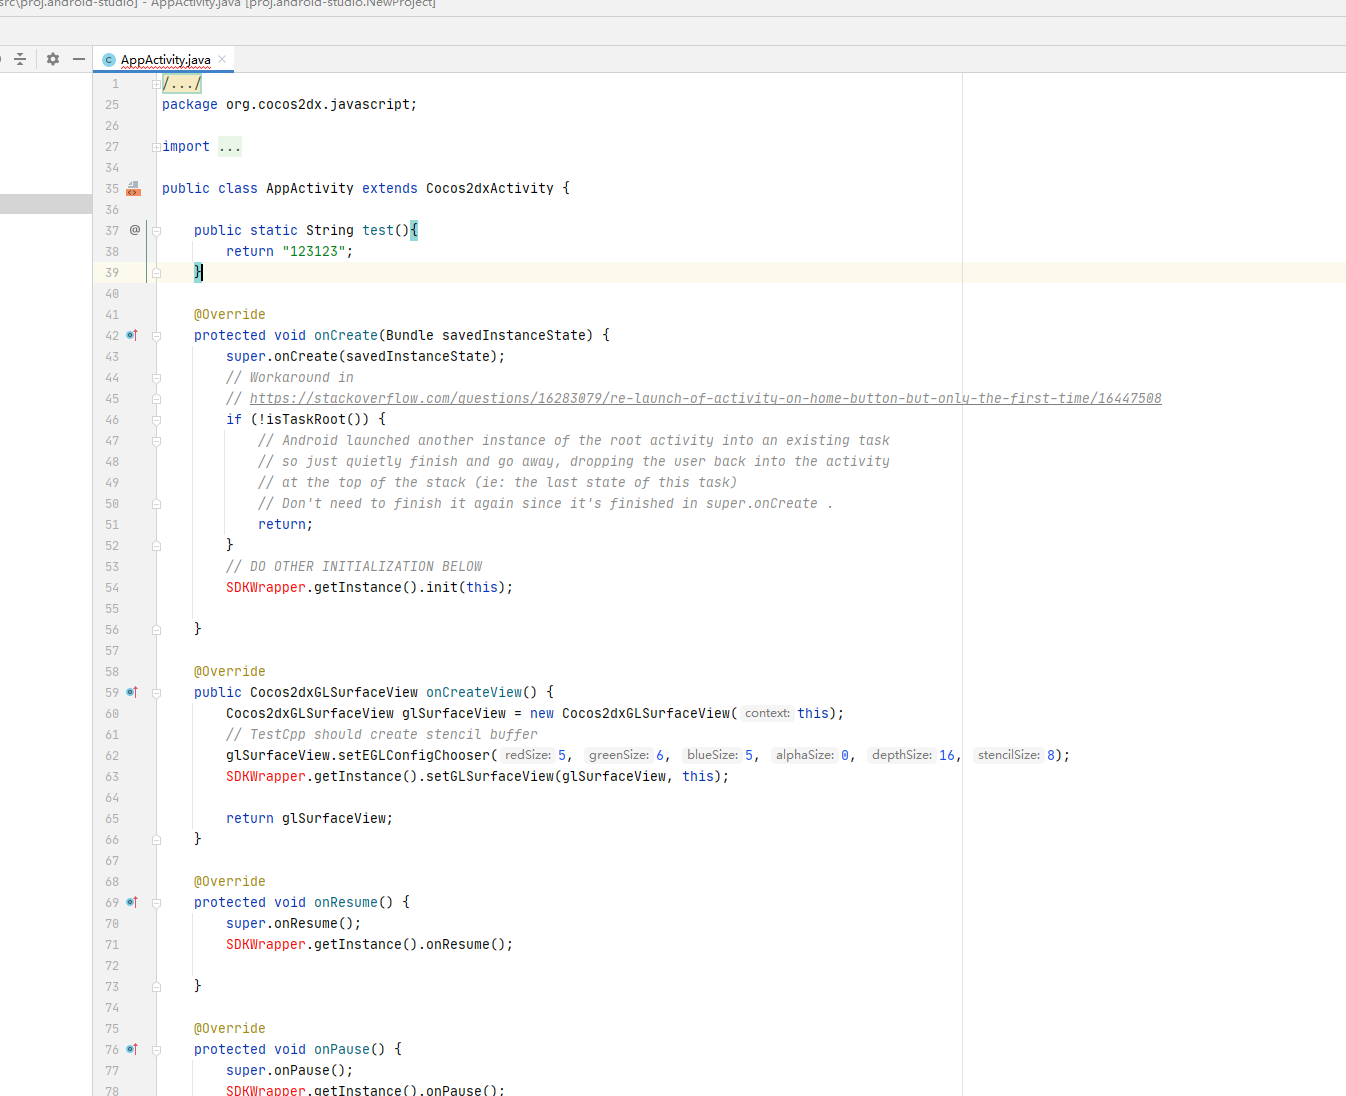The width and height of the screenshot is (1346, 1096).
Task: Click 'Cocos2dxActivity' superclass name
Action: pyautogui.click(x=490, y=188)
